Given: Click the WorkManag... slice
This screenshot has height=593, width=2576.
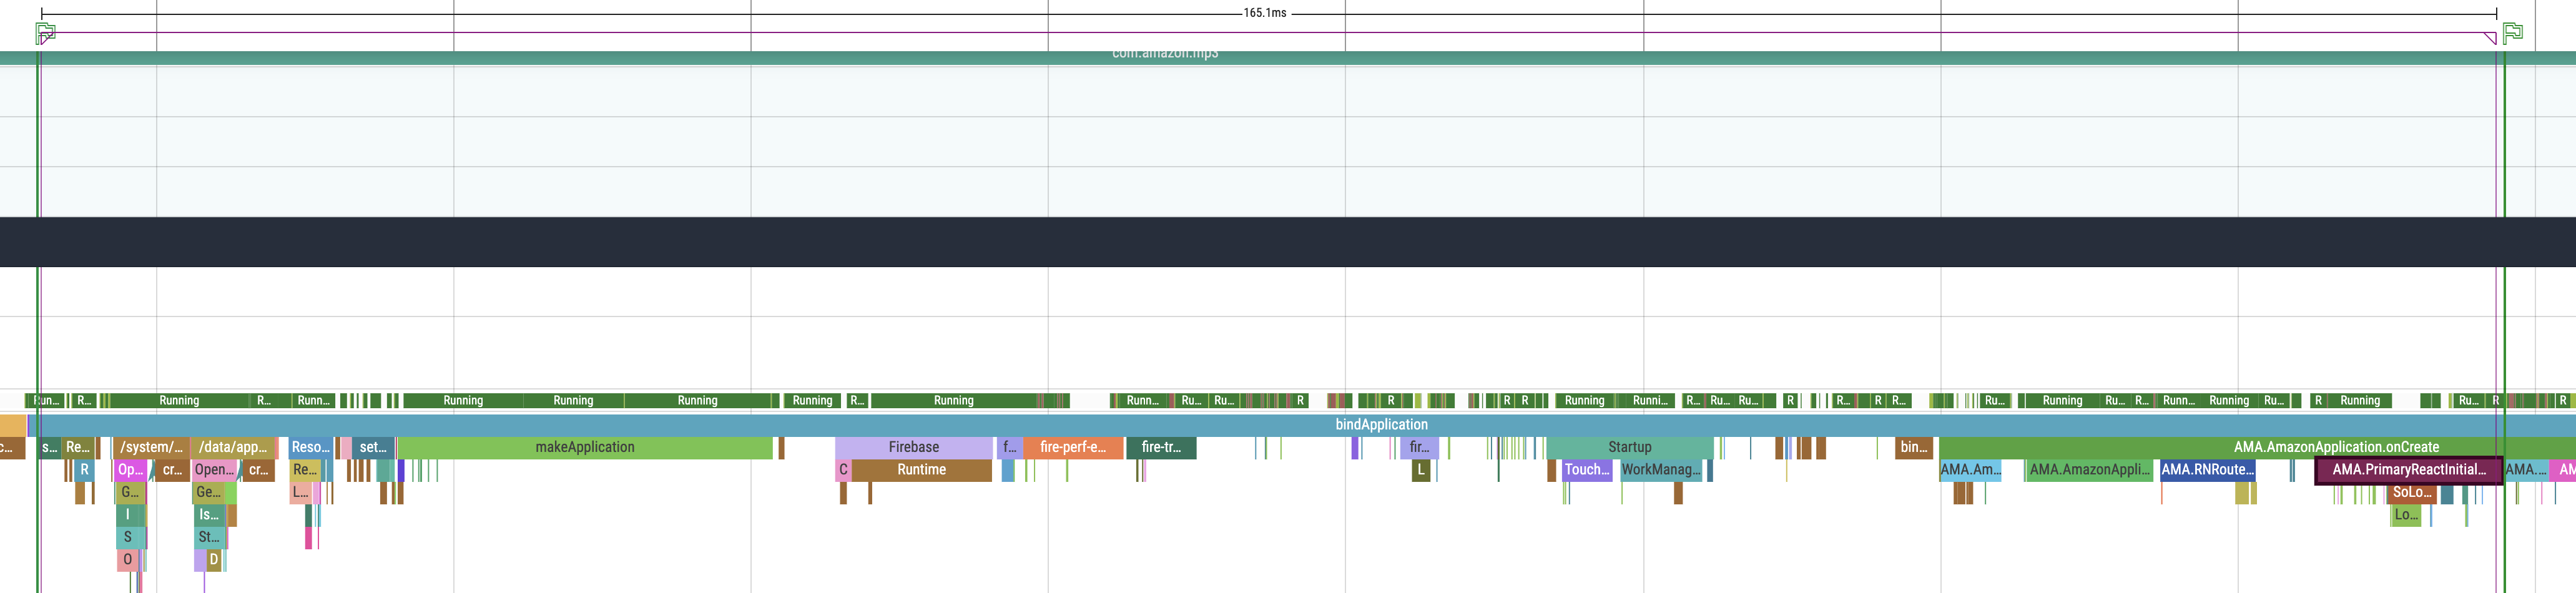Looking at the screenshot, I should pyautogui.click(x=1660, y=470).
